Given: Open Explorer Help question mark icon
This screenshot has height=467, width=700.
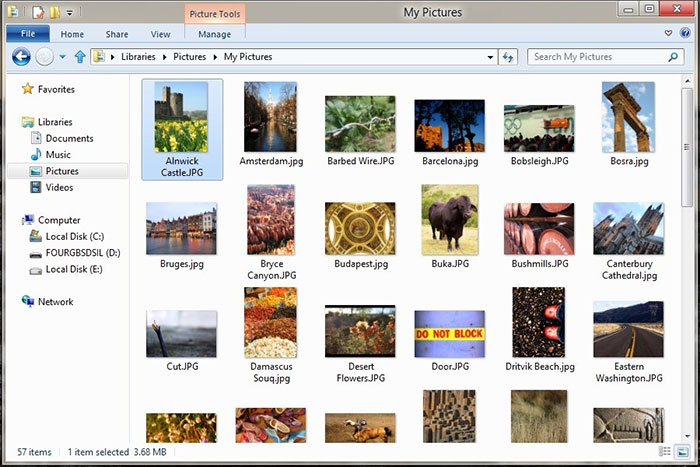Looking at the screenshot, I should pyautogui.click(x=683, y=33).
